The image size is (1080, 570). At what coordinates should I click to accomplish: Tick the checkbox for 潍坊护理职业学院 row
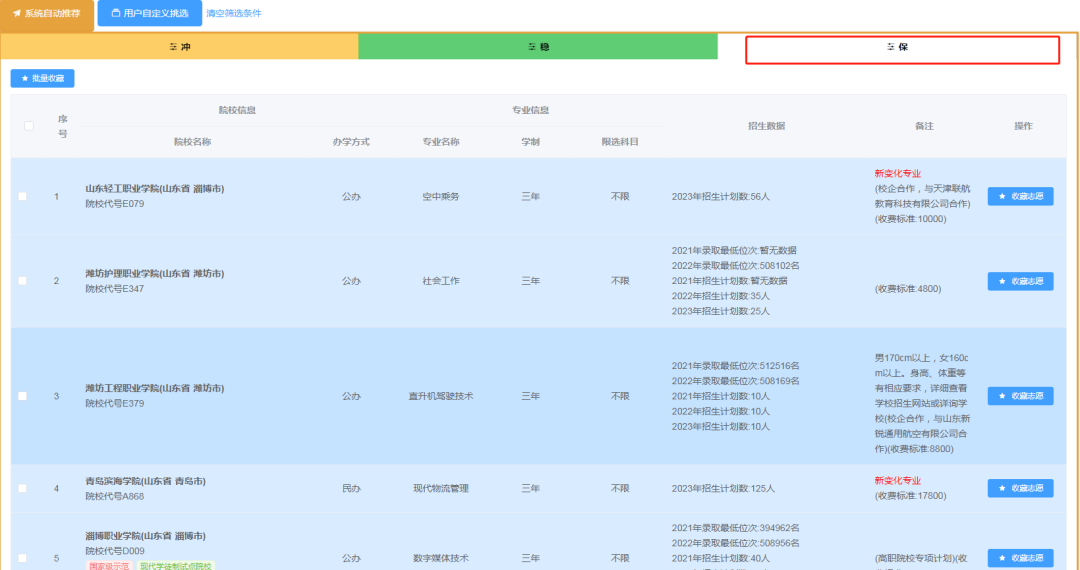click(23, 281)
